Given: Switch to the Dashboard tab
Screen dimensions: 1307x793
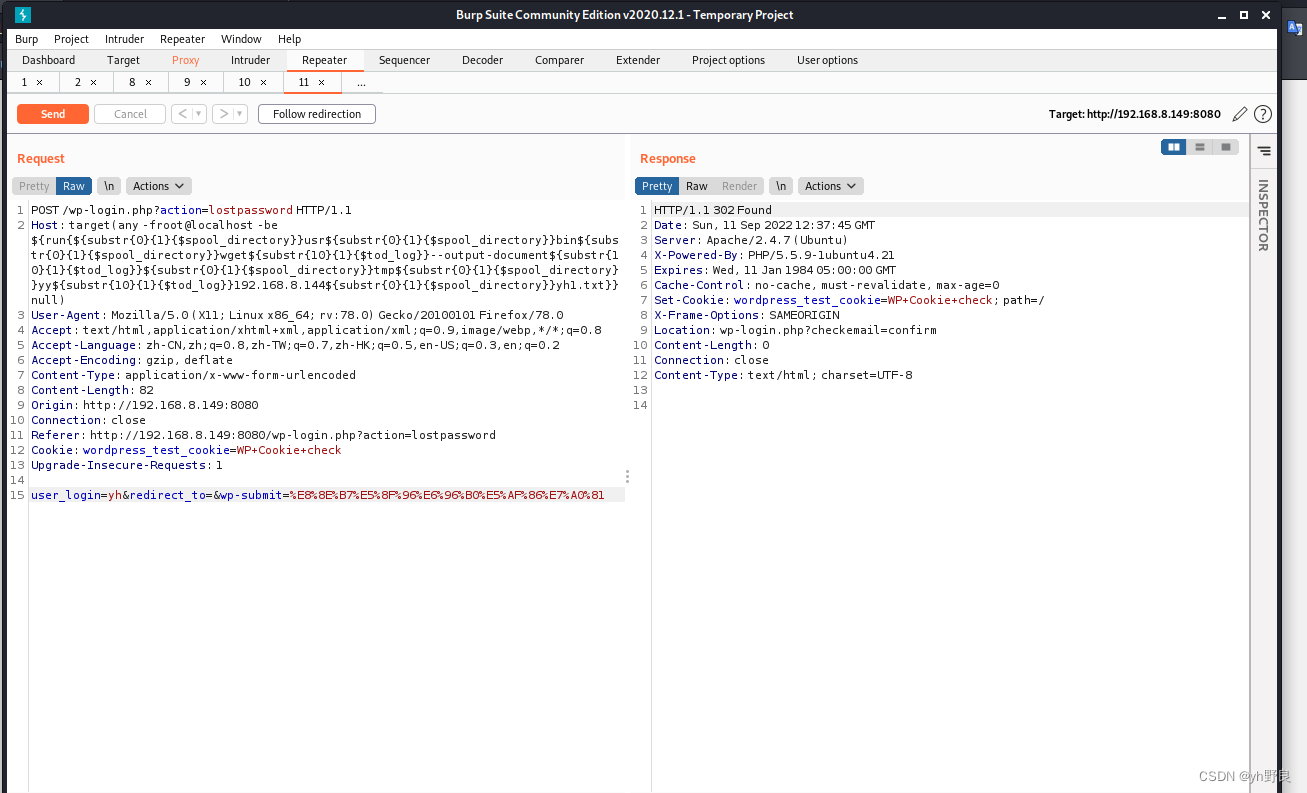Looking at the screenshot, I should click(48, 60).
